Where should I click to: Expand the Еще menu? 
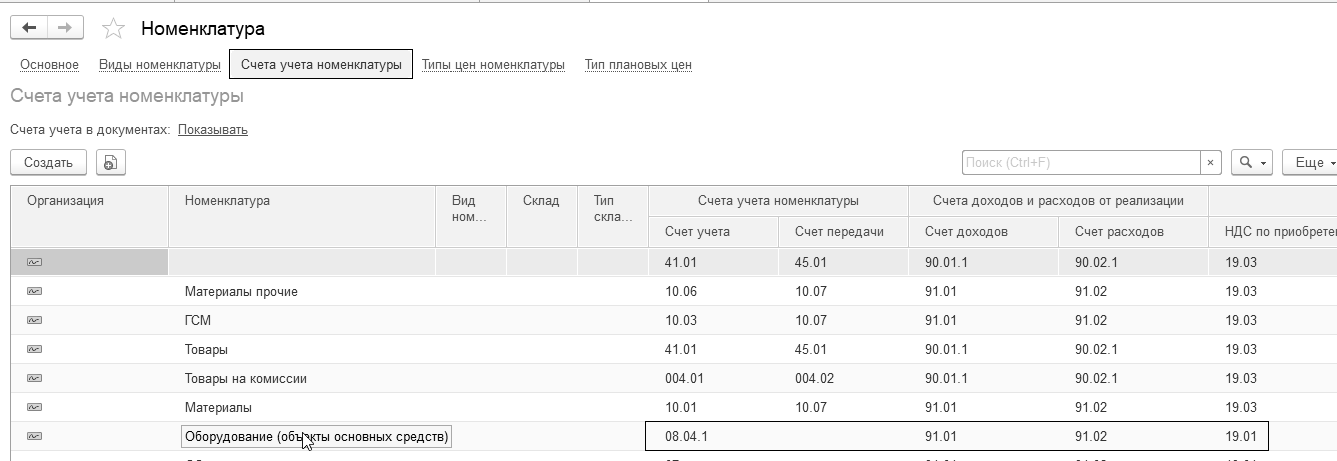click(1310, 163)
